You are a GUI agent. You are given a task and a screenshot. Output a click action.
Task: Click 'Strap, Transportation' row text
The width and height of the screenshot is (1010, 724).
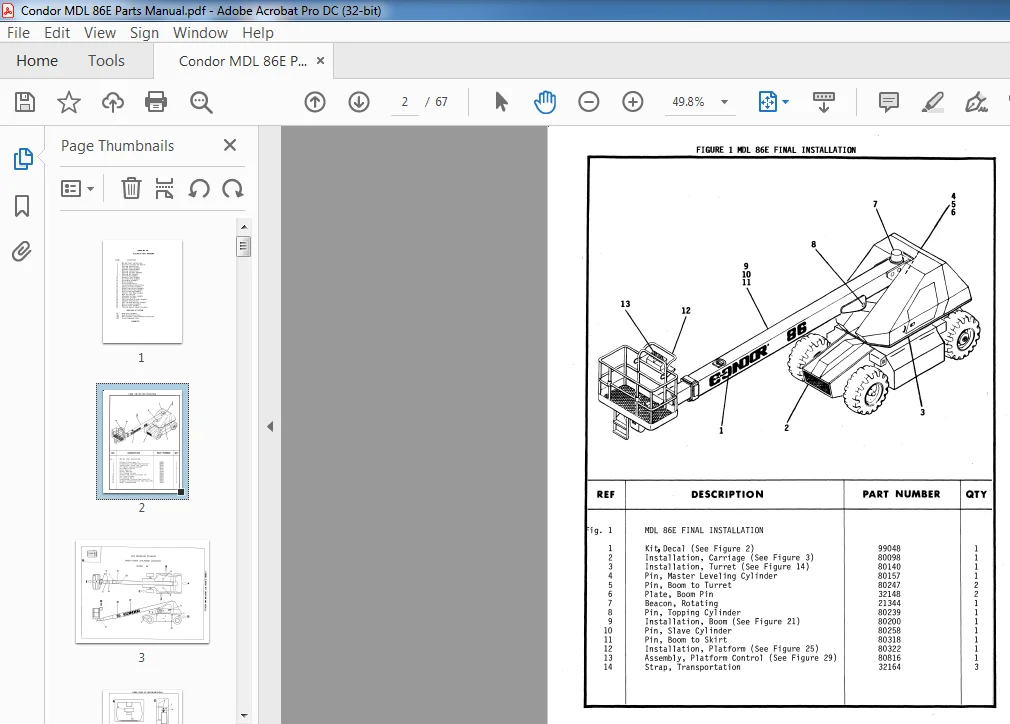coord(692,667)
